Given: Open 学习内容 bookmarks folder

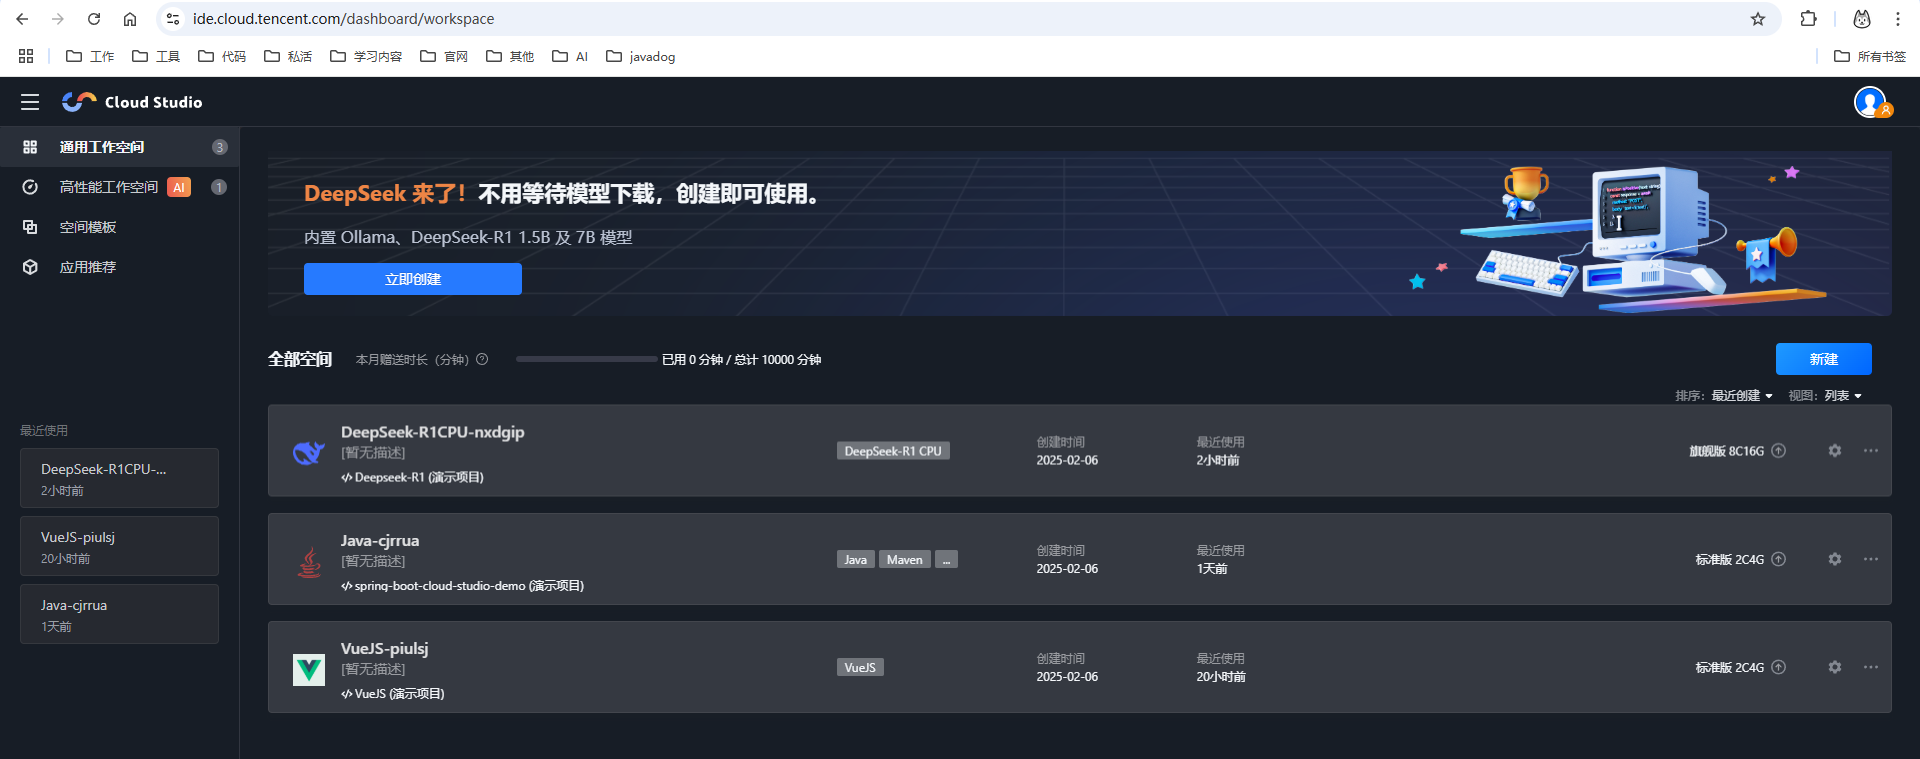Looking at the screenshot, I should [x=366, y=56].
